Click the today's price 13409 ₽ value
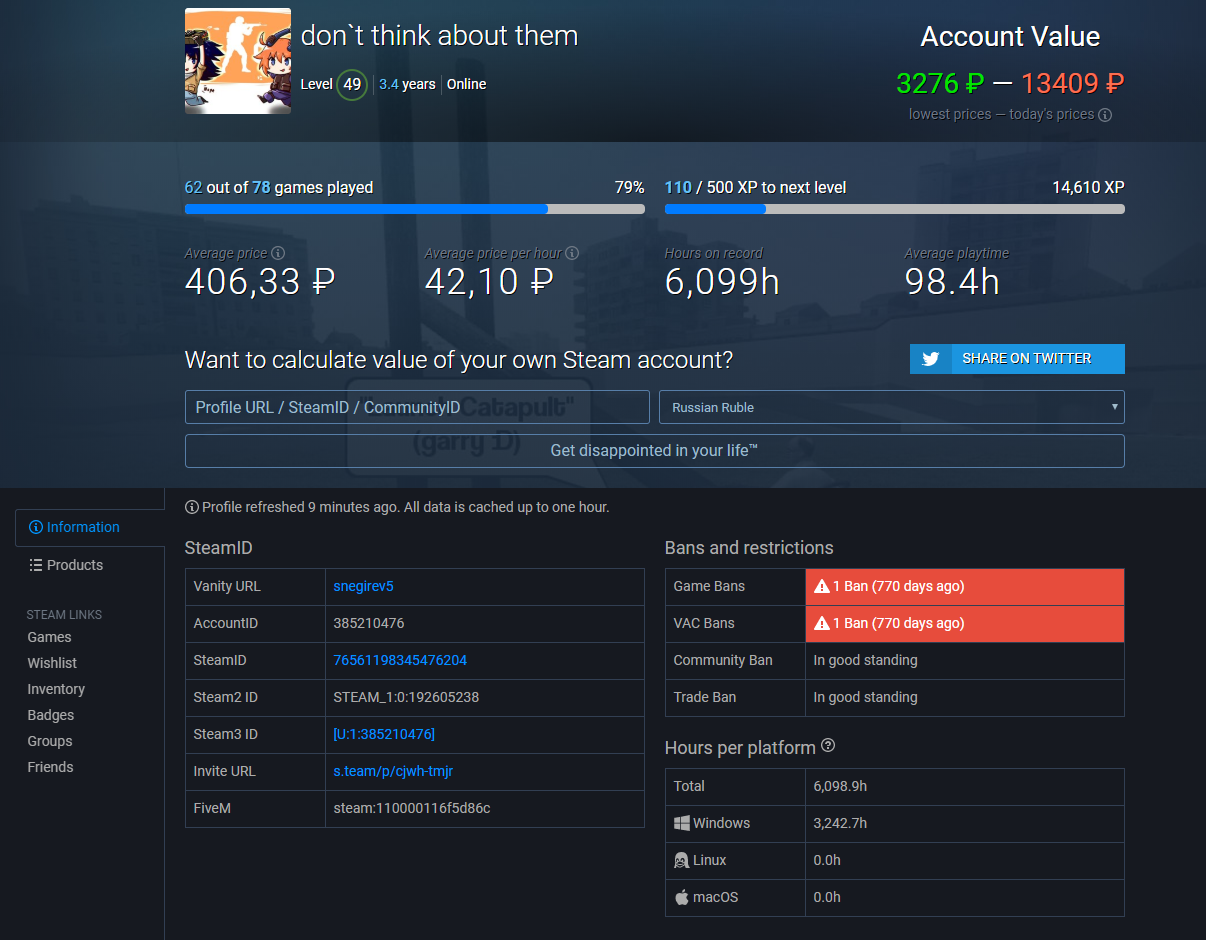This screenshot has height=940, width=1206. pyautogui.click(x=1073, y=83)
